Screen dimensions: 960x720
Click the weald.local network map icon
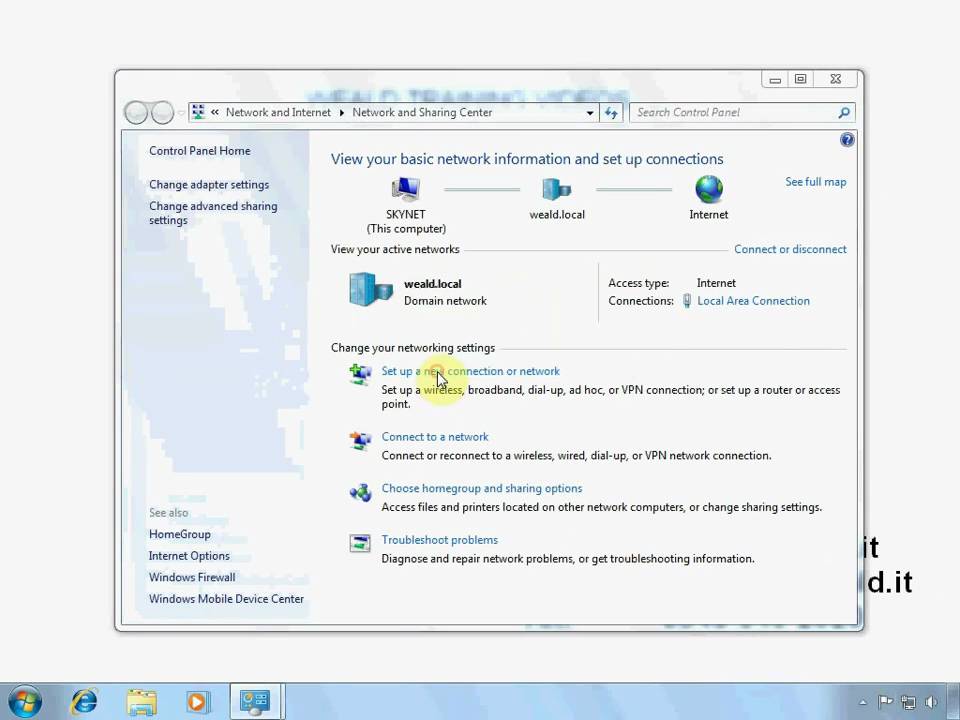coord(556,189)
